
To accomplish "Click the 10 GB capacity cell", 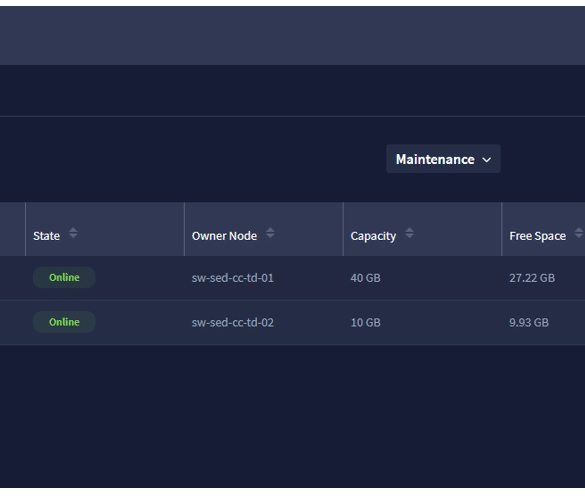I will pyautogui.click(x=365, y=322).
